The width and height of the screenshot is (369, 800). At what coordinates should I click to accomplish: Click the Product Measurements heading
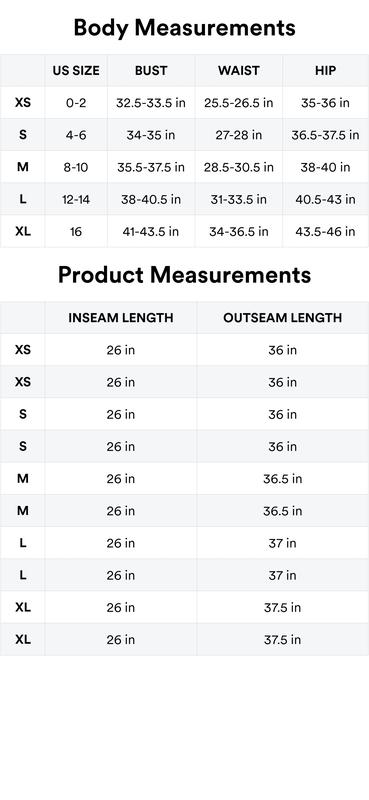[x=184, y=275]
